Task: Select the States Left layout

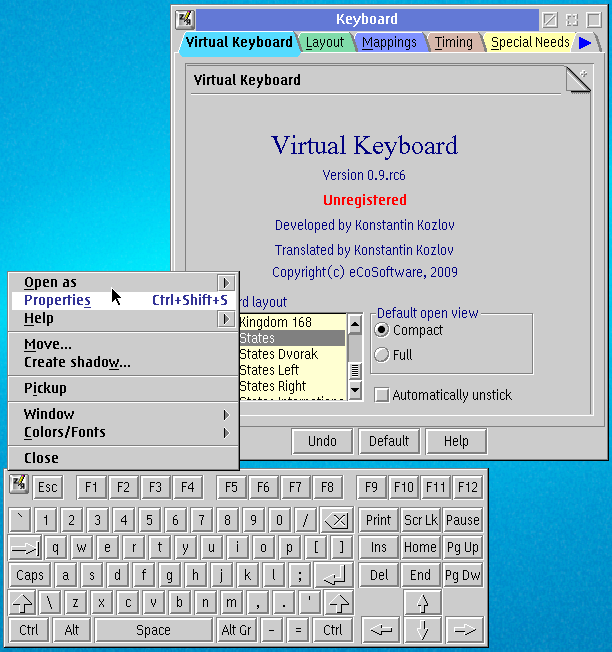Action: point(292,370)
